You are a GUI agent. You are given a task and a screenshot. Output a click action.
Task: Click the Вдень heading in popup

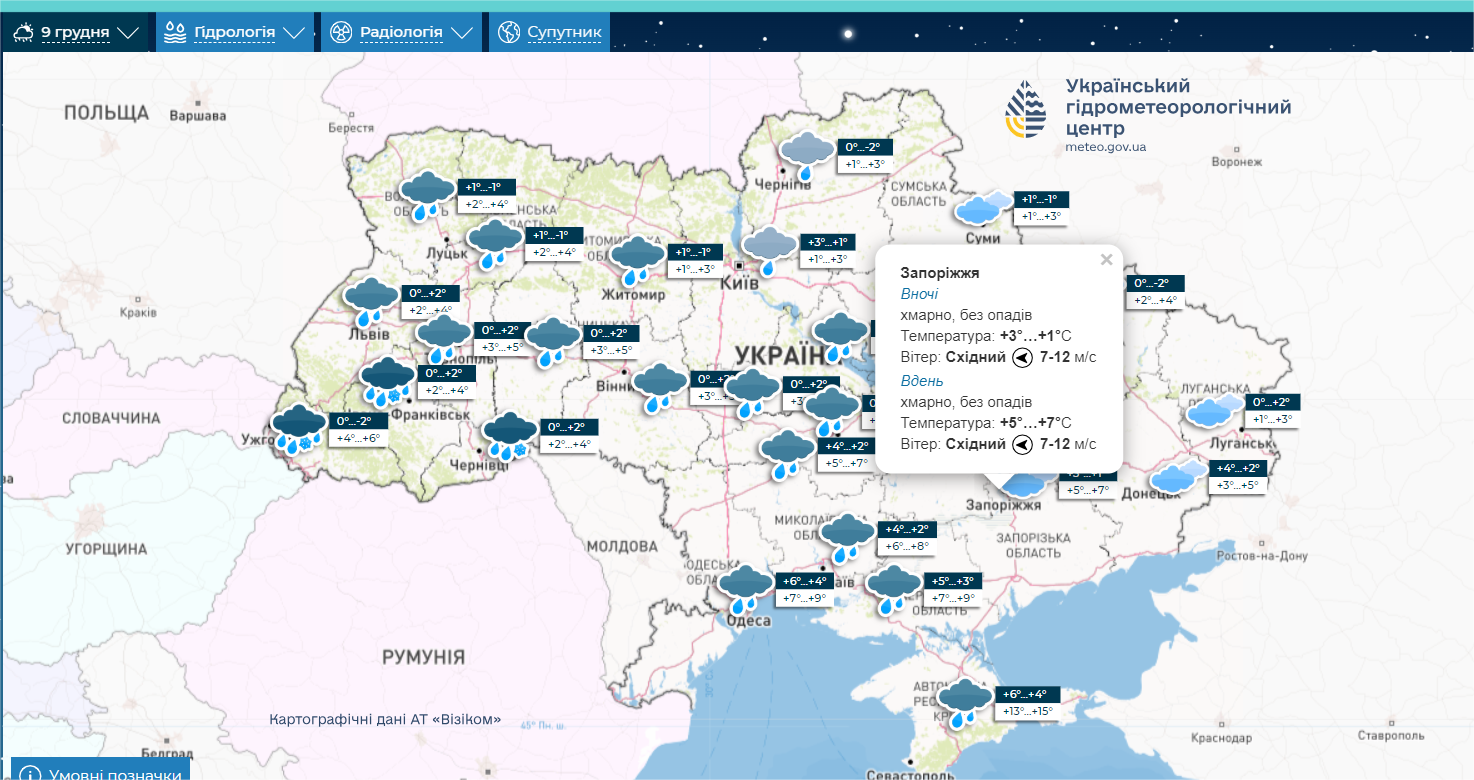922,381
